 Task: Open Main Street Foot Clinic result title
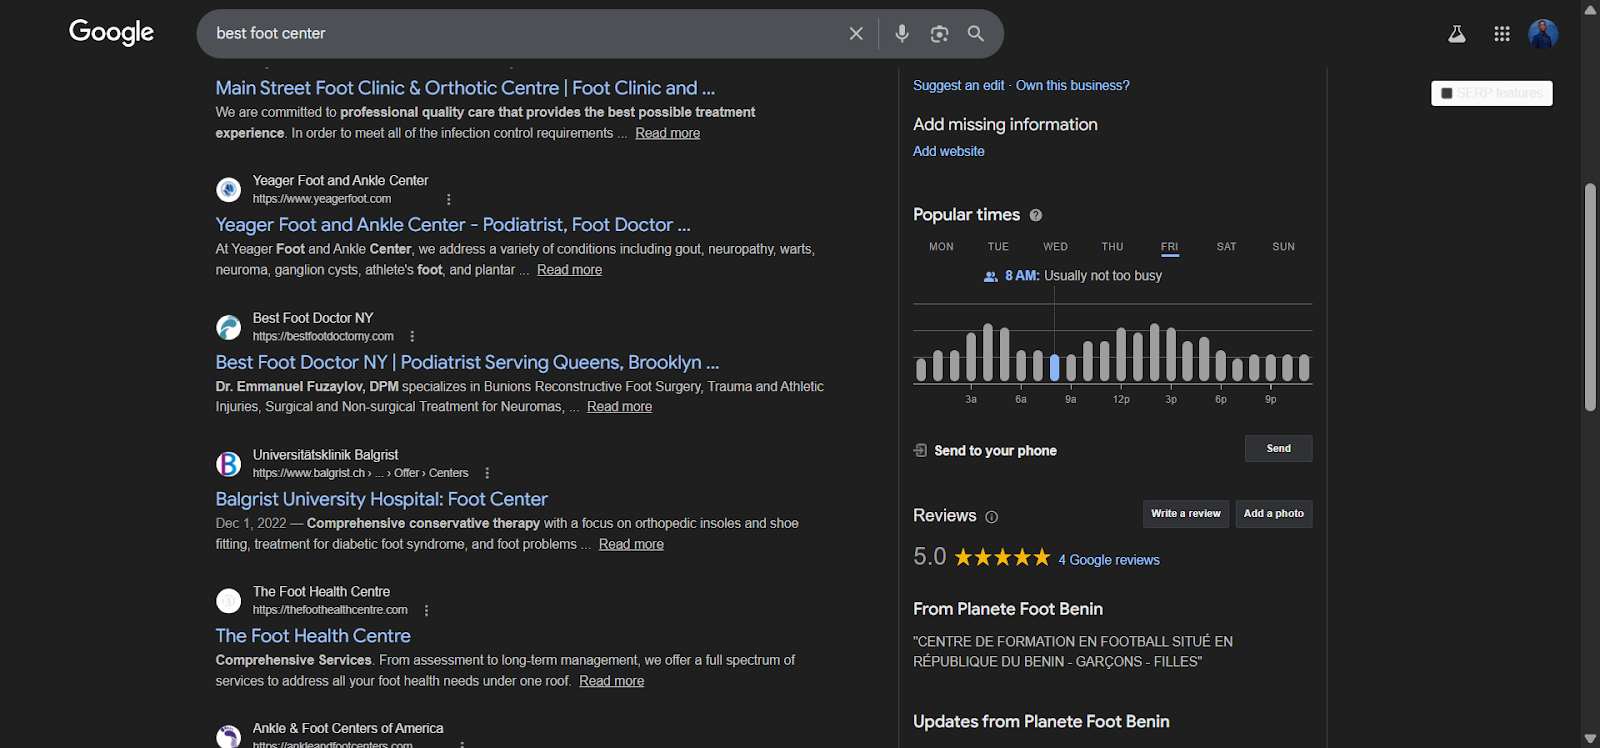click(465, 88)
